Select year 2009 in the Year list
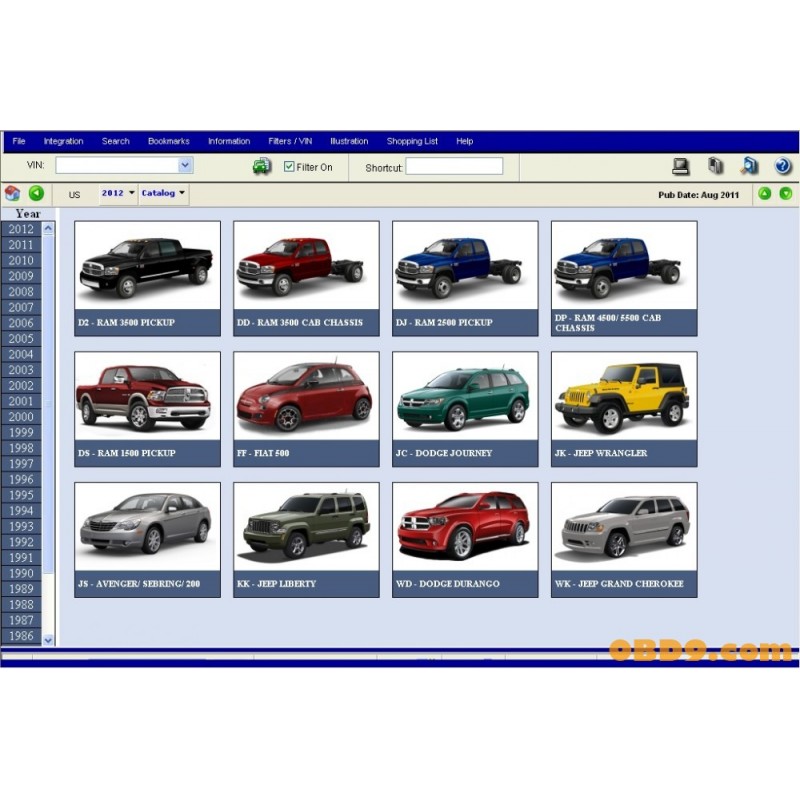This screenshot has height=800, width=800. [21, 276]
